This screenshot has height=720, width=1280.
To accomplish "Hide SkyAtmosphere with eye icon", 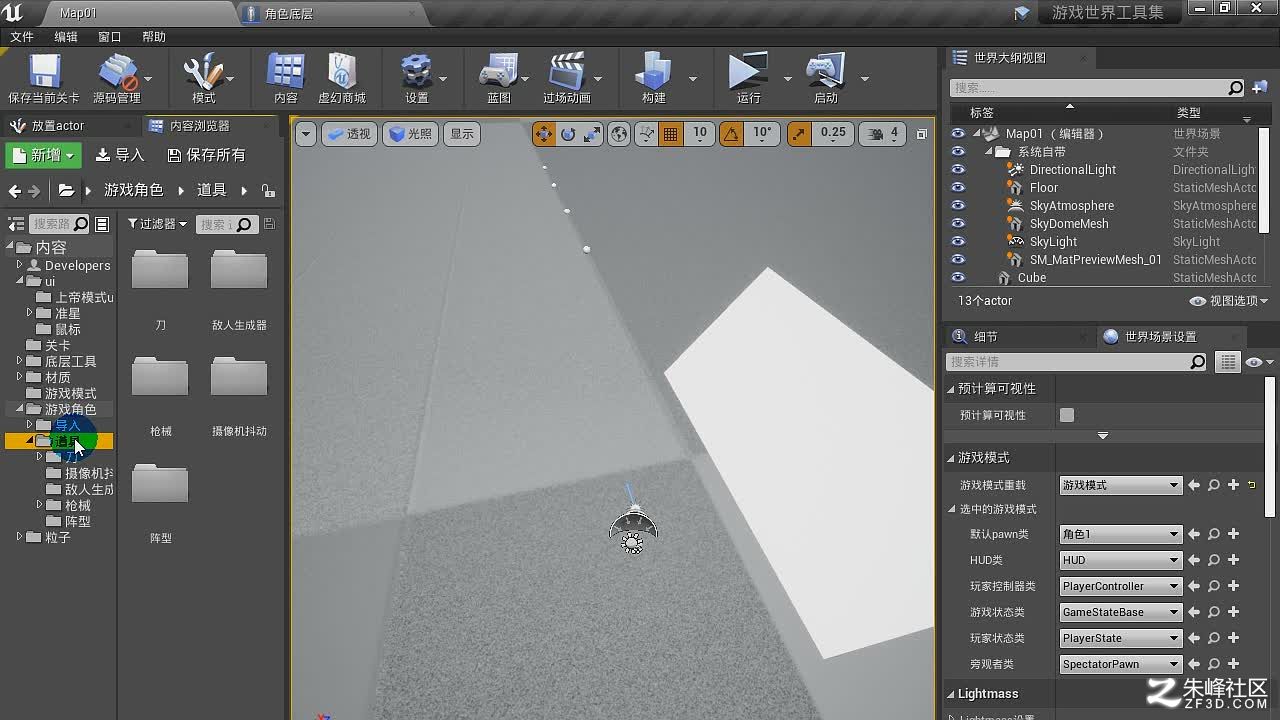I will click(958, 206).
